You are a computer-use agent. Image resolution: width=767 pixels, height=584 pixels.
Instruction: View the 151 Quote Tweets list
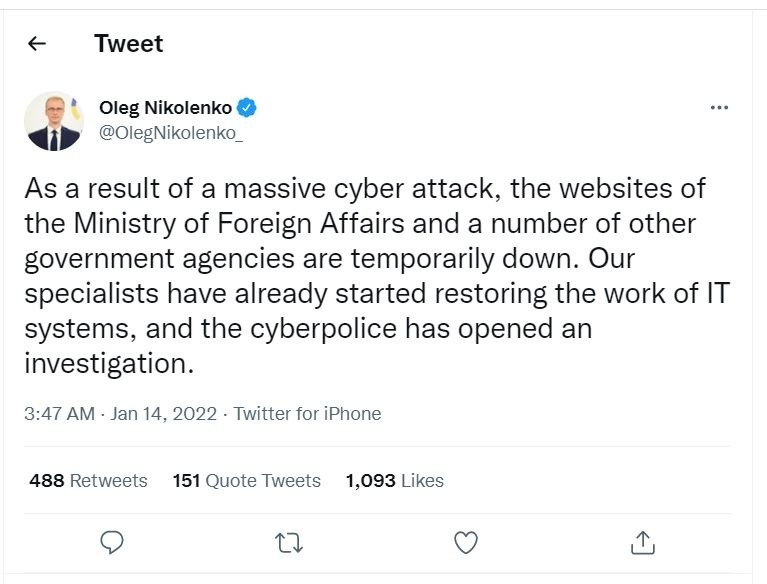coord(246,481)
